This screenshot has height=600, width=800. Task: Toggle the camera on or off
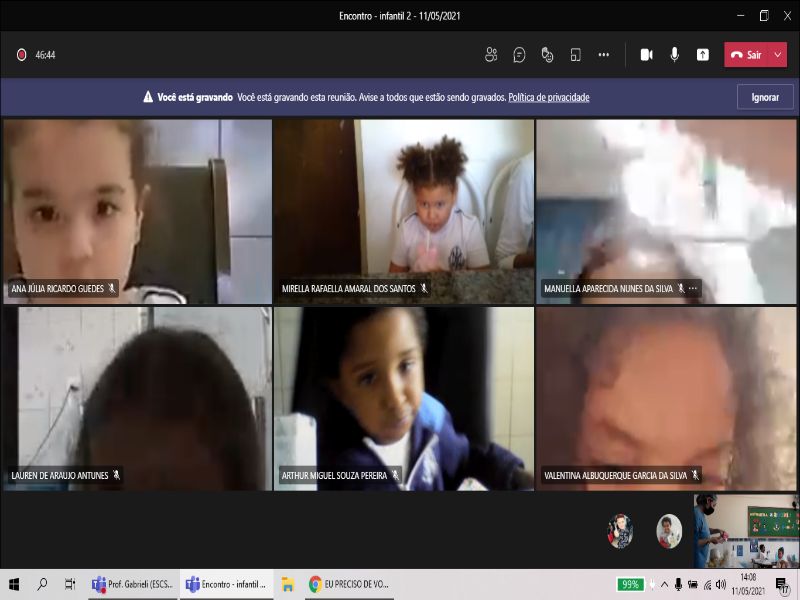pyautogui.click(x=647, y=55)
